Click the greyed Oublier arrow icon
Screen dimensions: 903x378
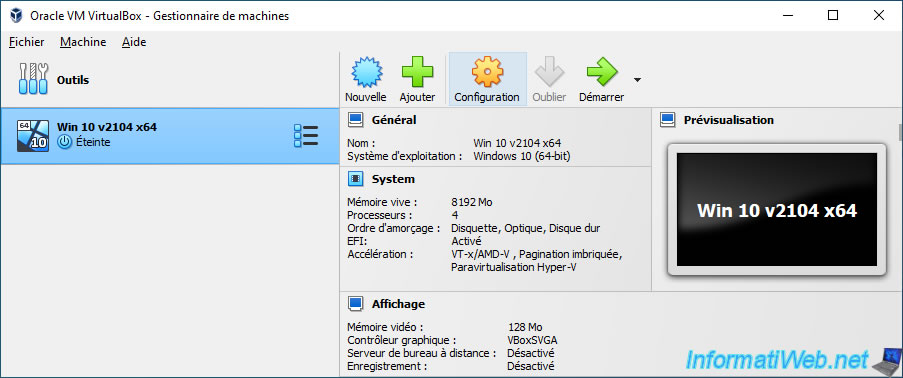549,71
